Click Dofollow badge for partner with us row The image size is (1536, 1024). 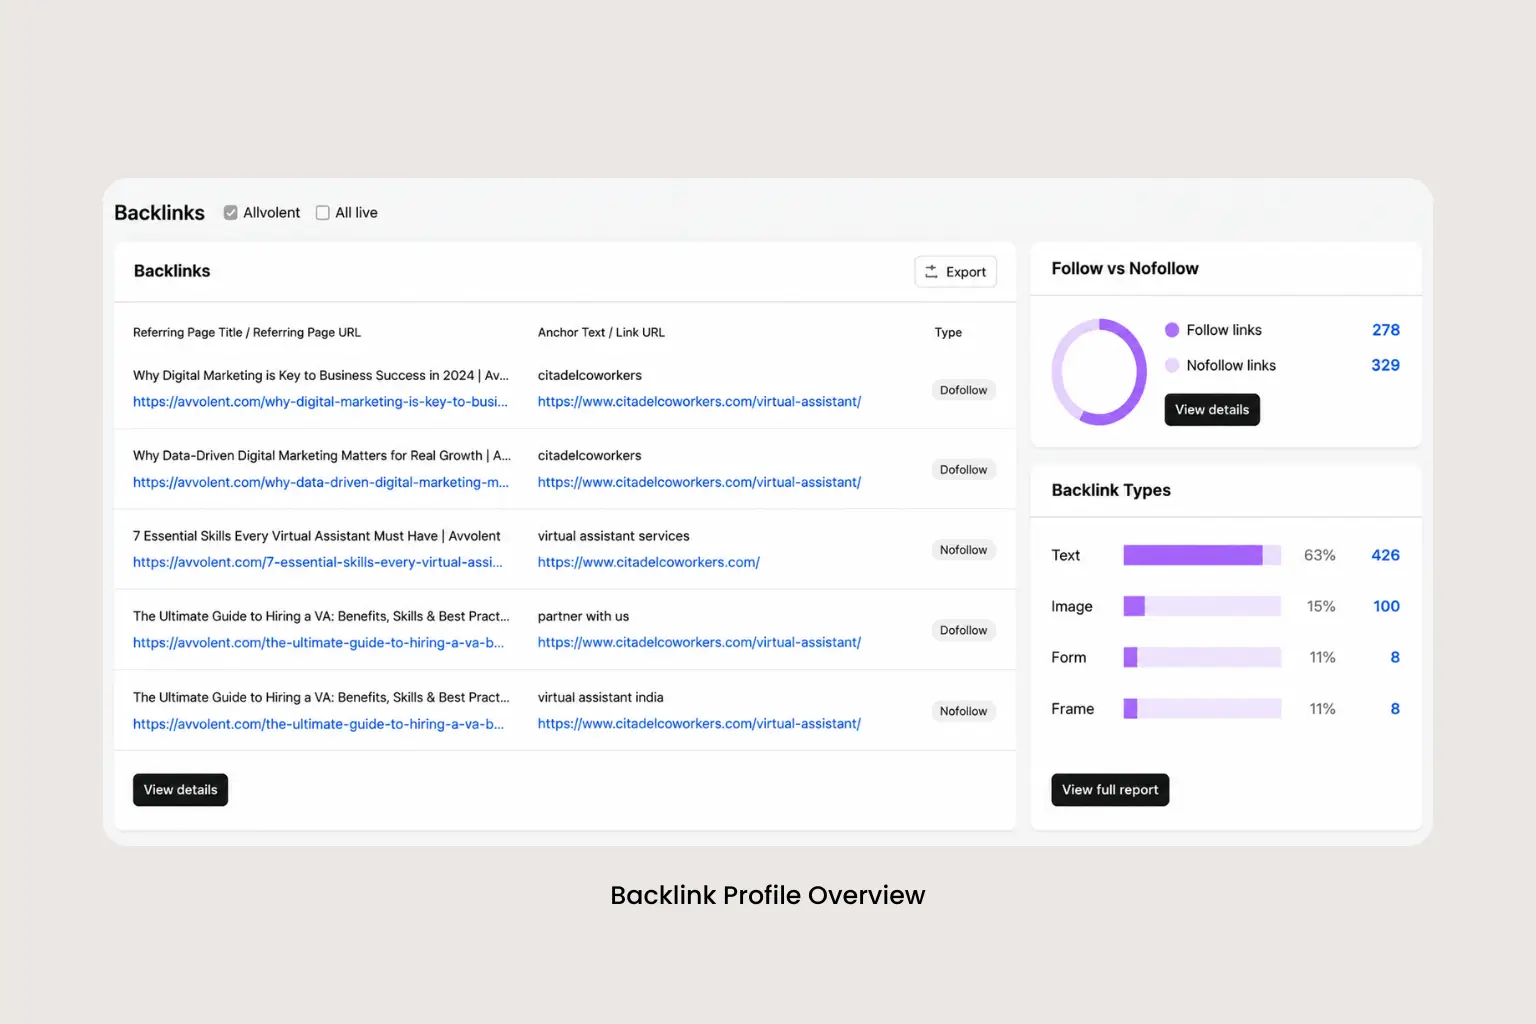coord(963,631)
